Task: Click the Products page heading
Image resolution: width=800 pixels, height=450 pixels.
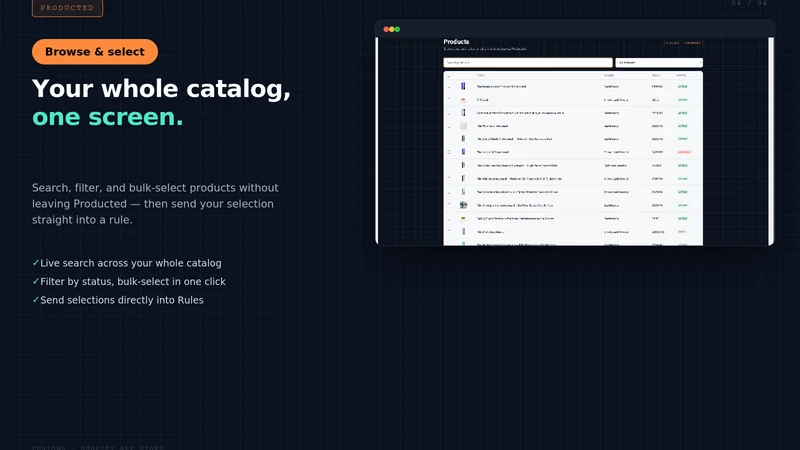Action: pos(456,42)
